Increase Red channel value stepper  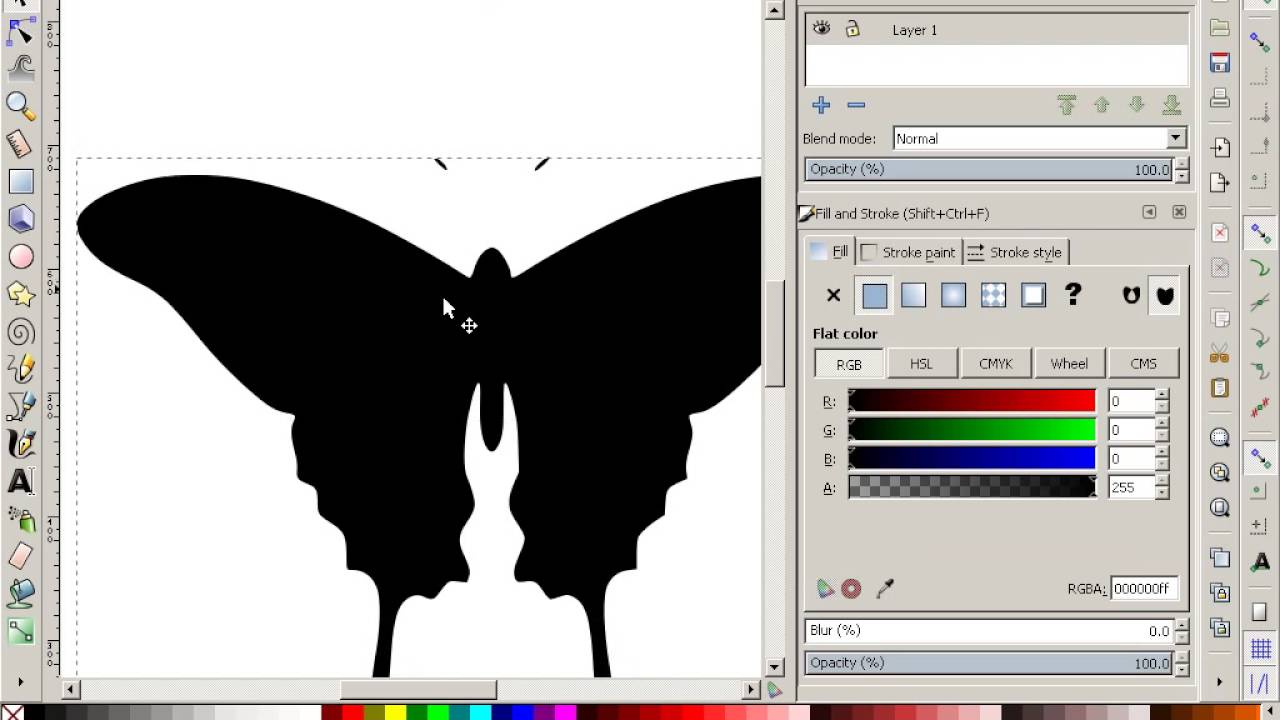point(1162,396)
